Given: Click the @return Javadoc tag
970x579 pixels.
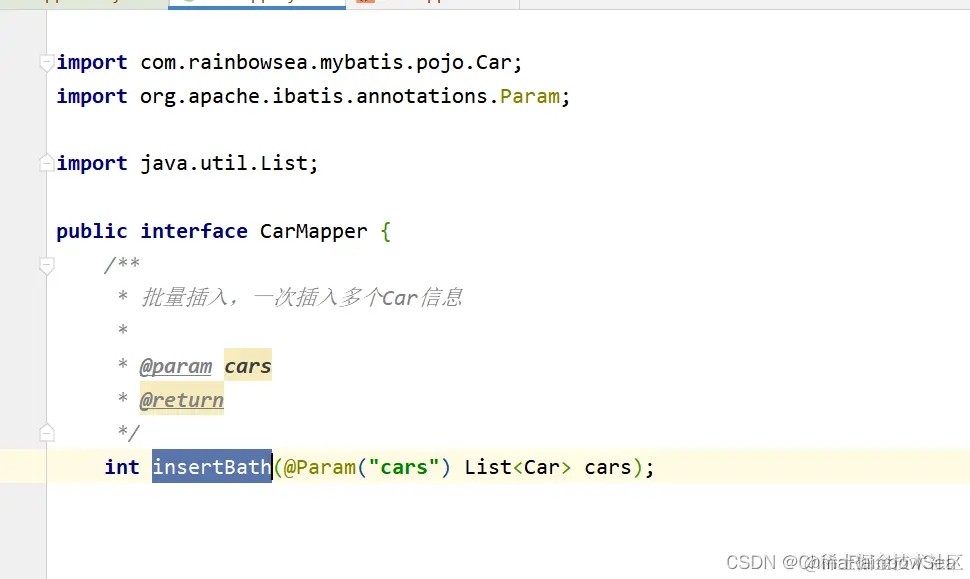Looking at the screenshot, I should coord(182,400).
